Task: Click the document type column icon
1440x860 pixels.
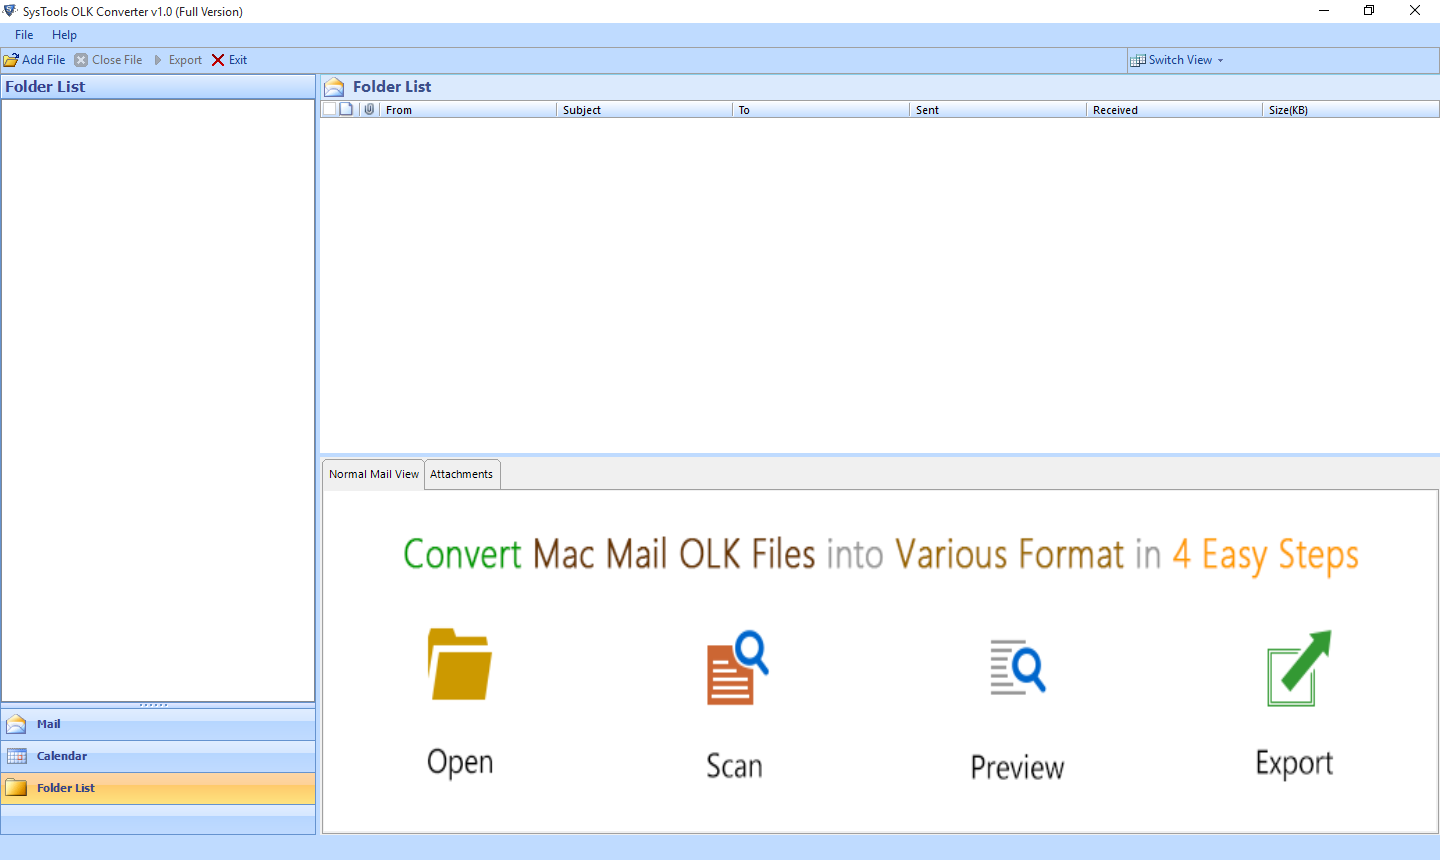Action: coord(346,109)
